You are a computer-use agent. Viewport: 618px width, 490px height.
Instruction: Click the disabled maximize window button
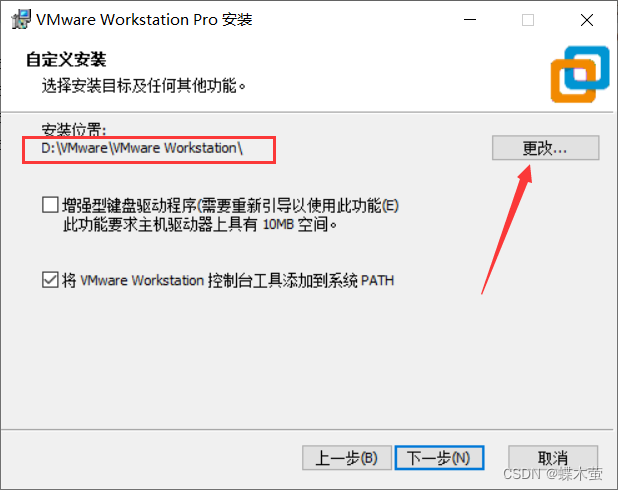[x=528, y=20]
